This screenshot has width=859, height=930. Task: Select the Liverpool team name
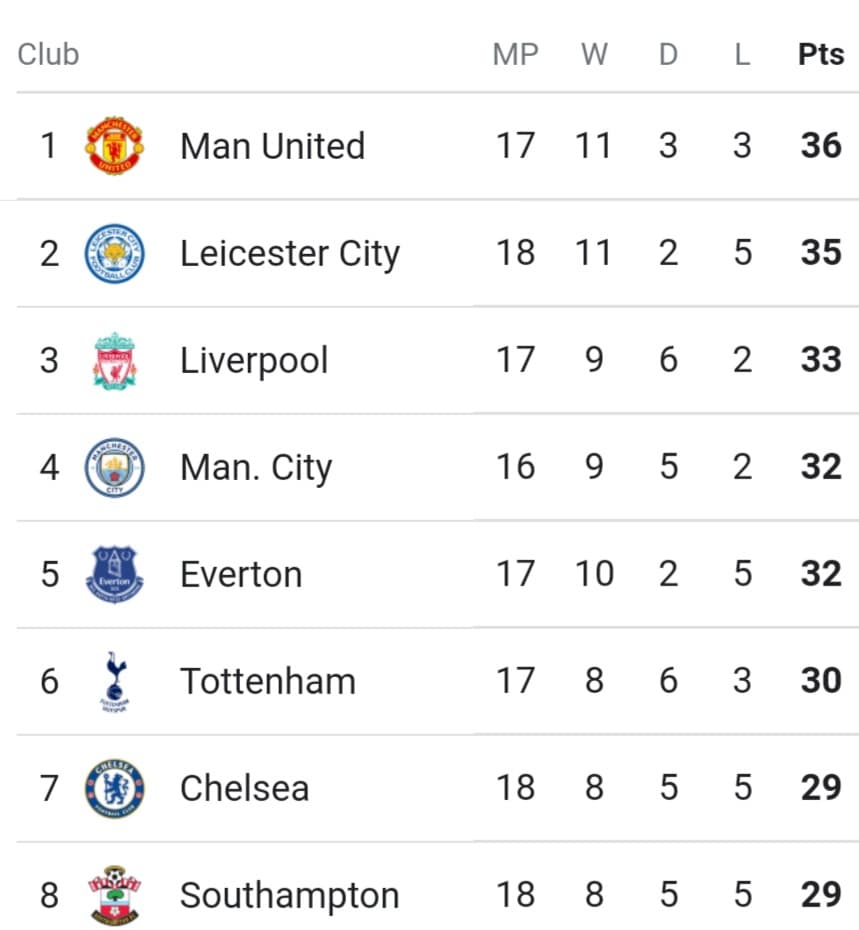pyautogui.click(x=254, y=361)
